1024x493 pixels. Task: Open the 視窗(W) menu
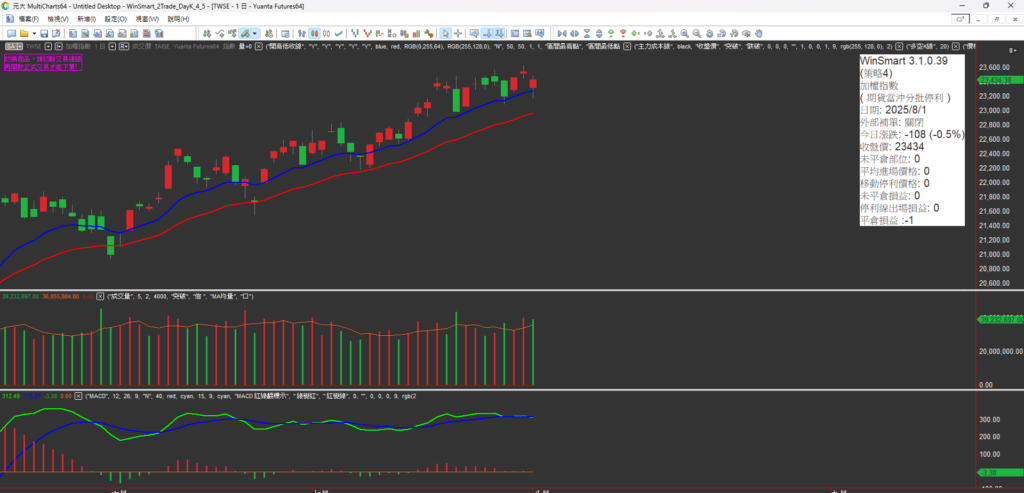point(147,19)
